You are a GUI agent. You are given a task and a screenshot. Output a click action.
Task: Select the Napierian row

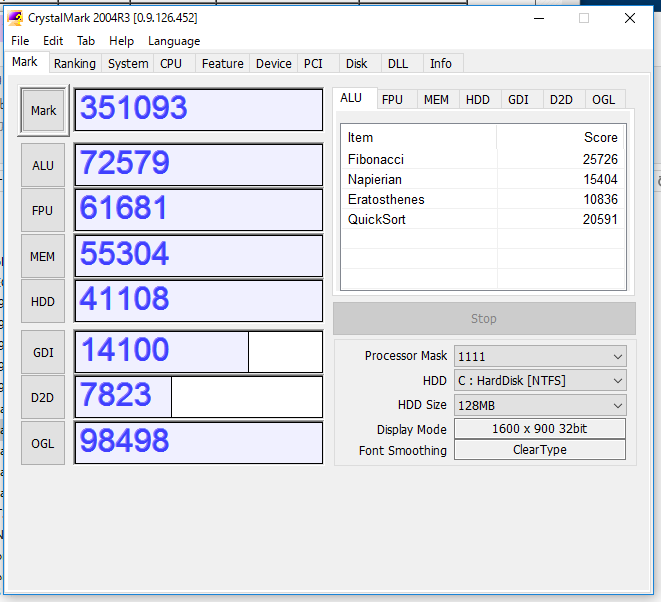(483, 179)
